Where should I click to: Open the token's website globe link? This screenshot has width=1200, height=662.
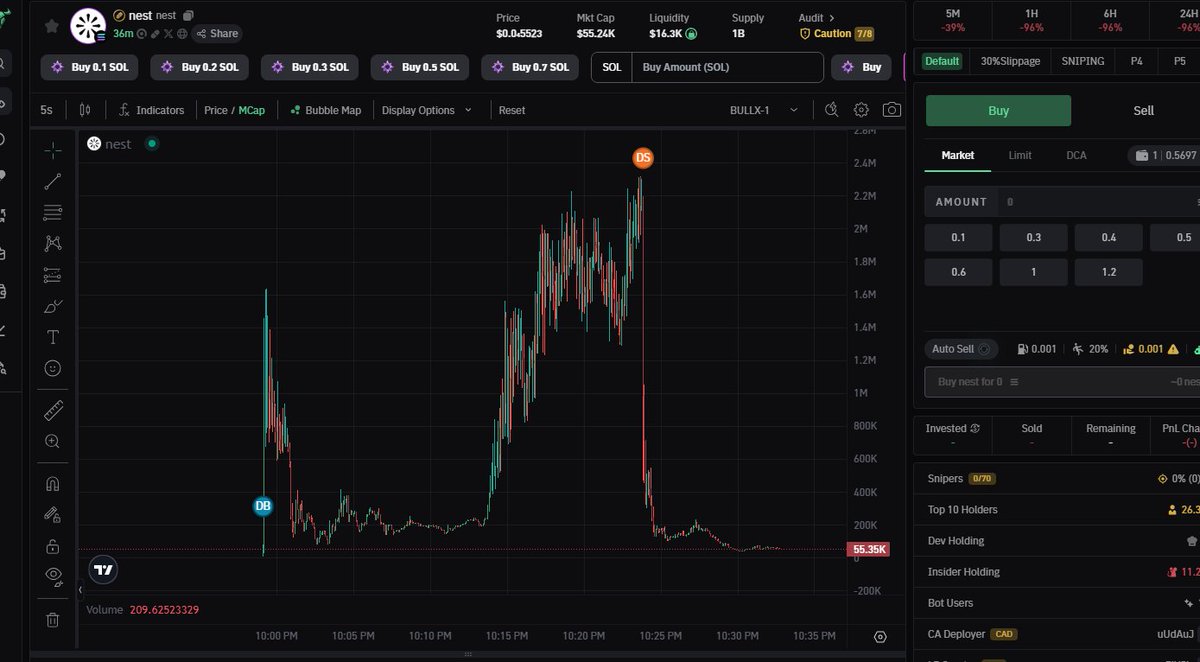coord(181,33)
